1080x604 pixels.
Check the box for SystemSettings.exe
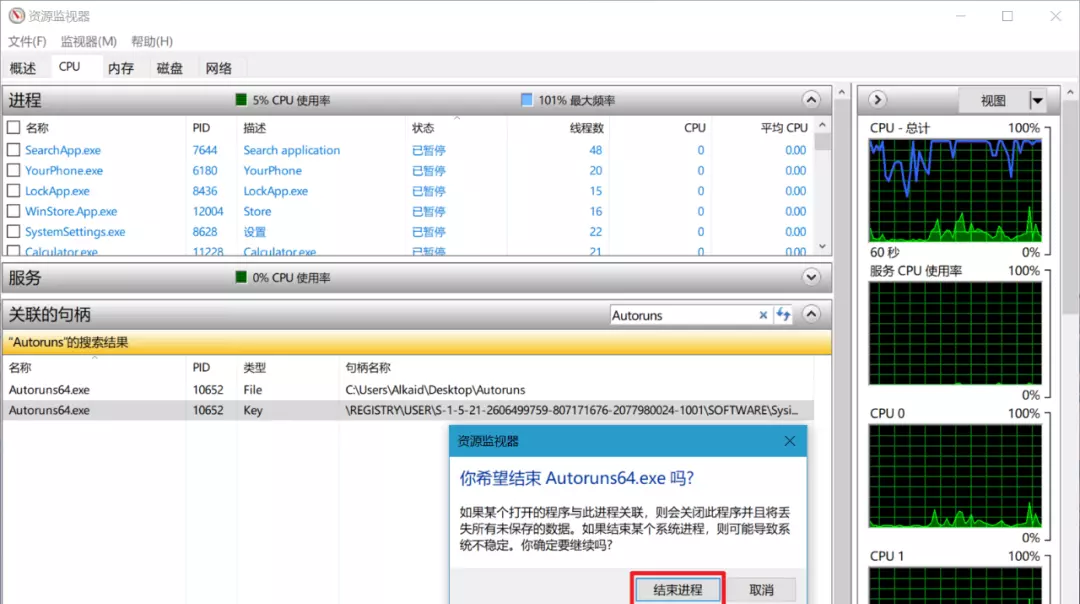(x=13, y=231)
